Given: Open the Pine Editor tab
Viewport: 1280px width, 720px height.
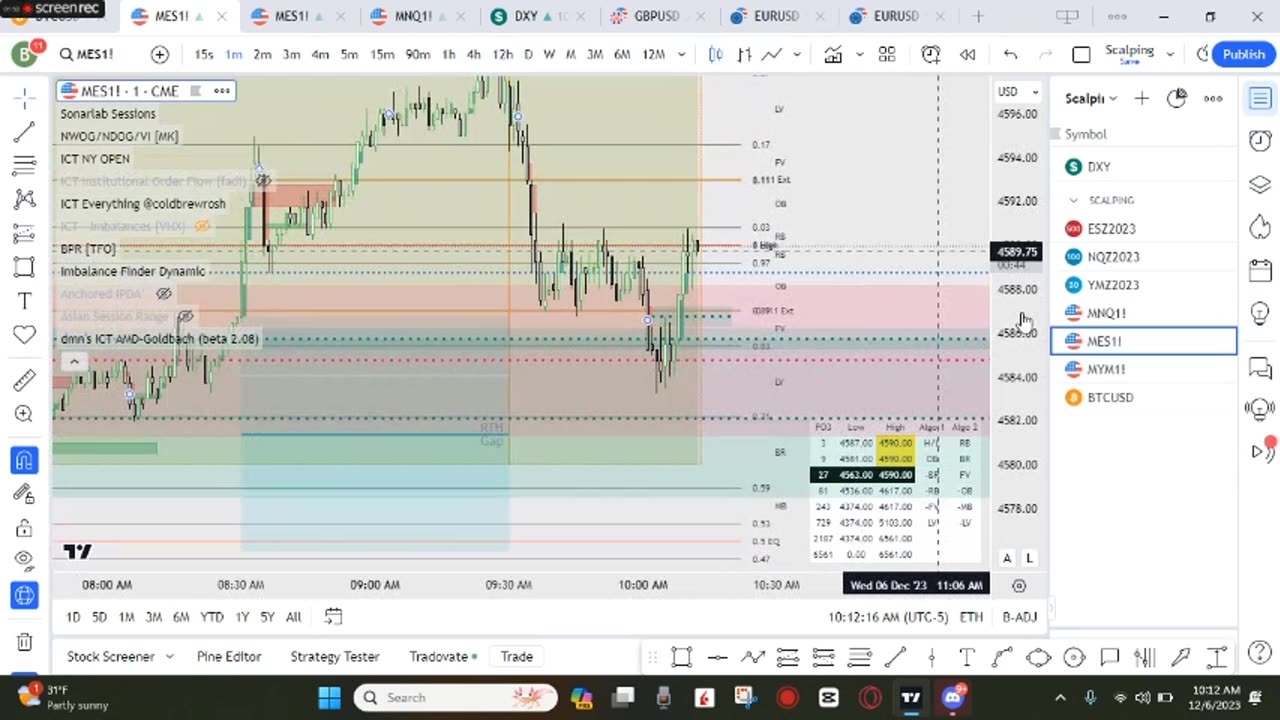Looking at the screenshot, I should pos(229,656).
